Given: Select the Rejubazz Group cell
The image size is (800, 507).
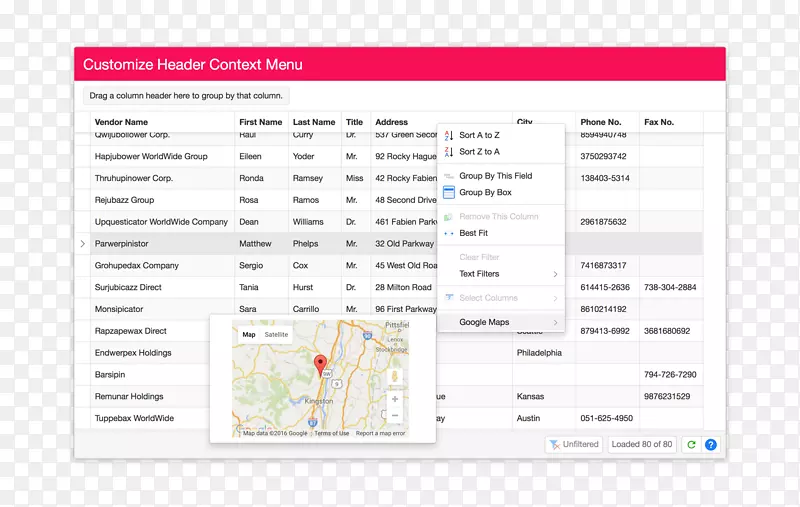Looking at the screenshot, I should coord(162,200).
